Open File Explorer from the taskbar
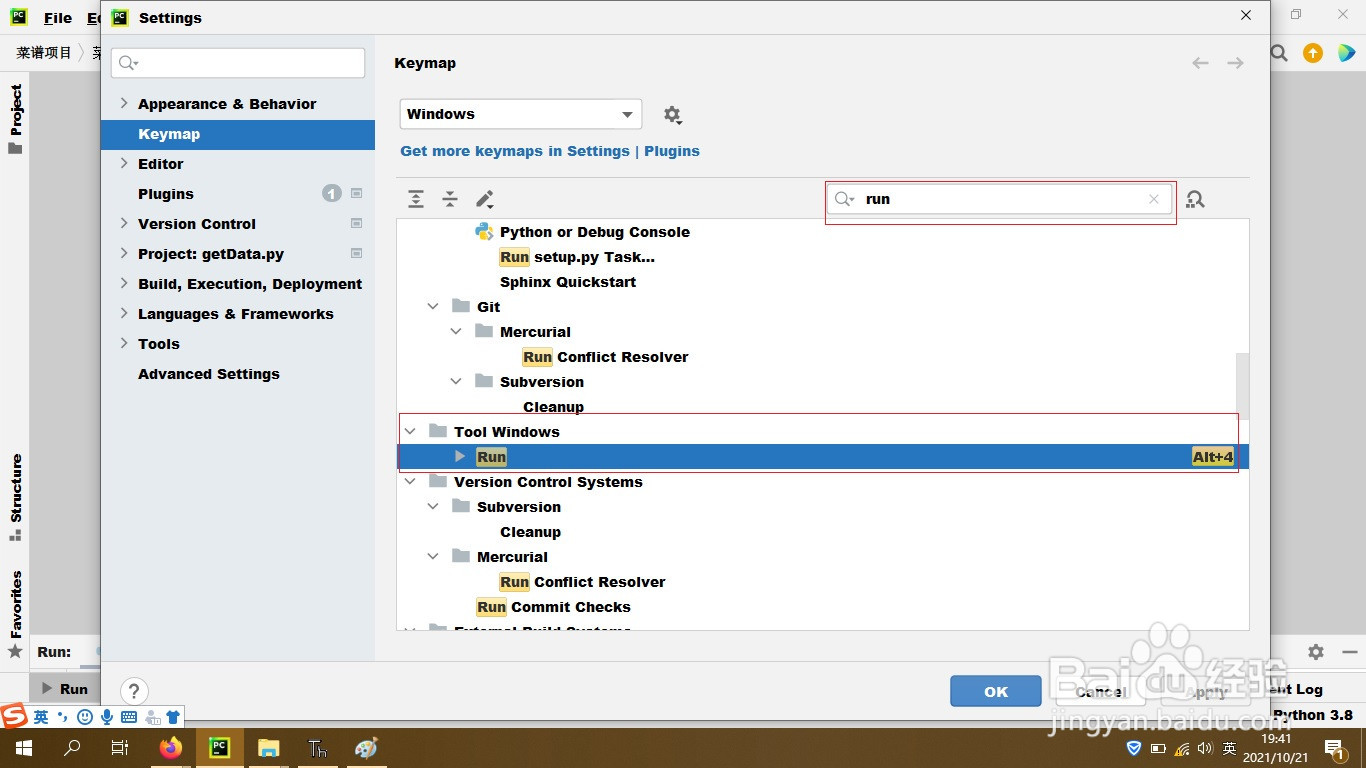This screenshot has height=768, width=1366. [268, 747]
